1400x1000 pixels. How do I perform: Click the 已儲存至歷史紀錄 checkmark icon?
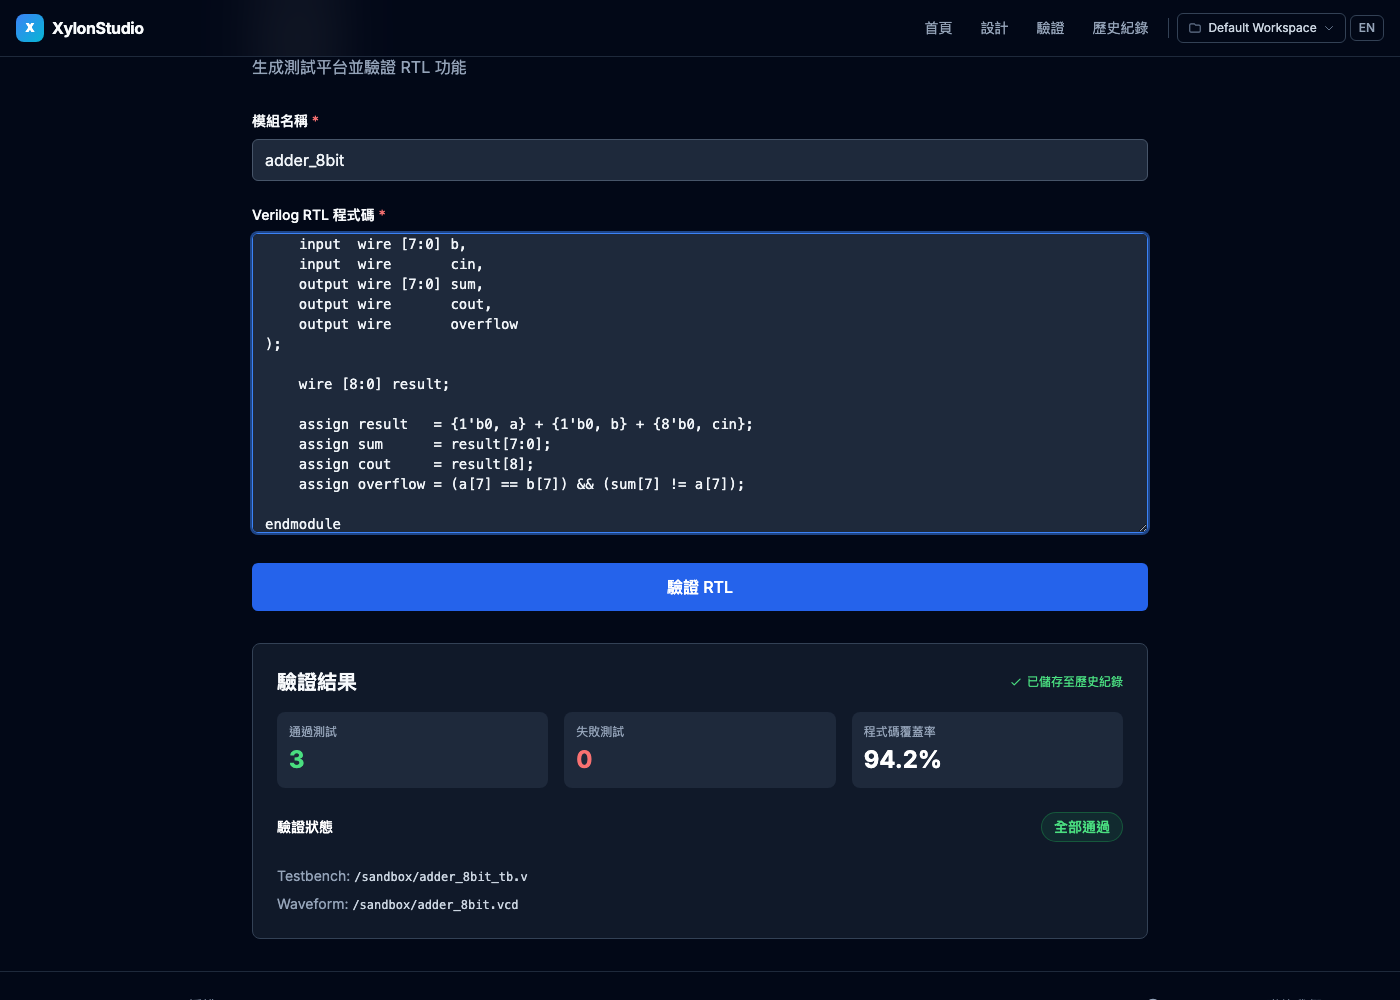pyautogui.click(x=1016, y=682)
